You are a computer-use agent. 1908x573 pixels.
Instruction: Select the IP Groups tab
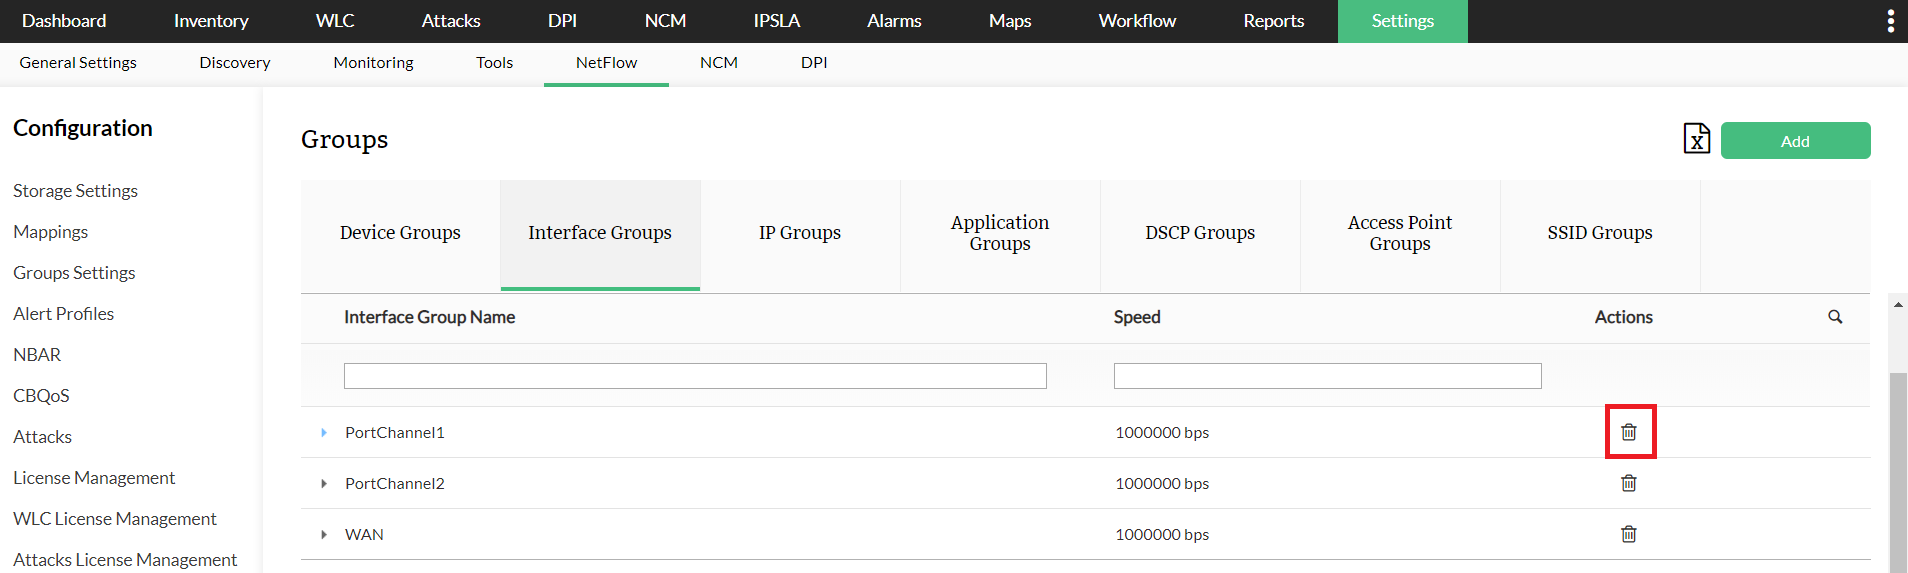point(799,233)
